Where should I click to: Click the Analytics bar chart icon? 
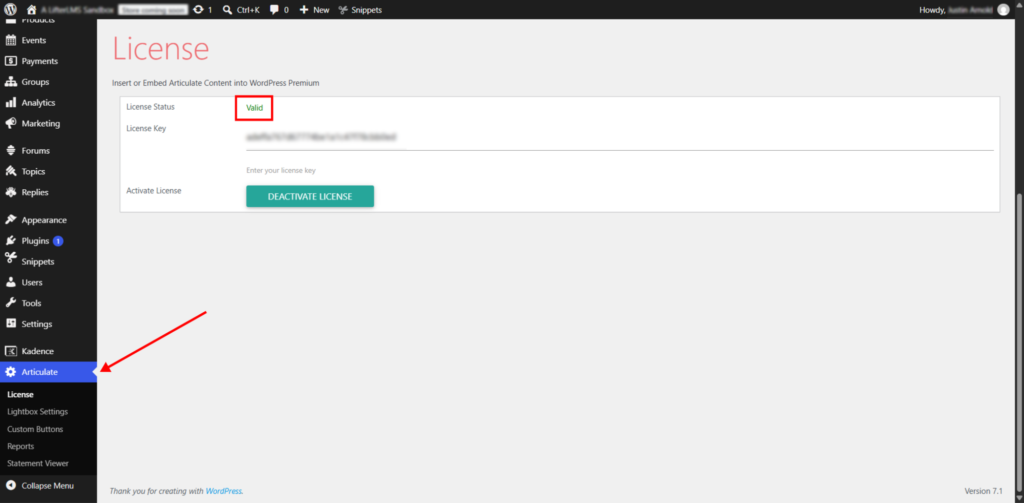point(10,103)
